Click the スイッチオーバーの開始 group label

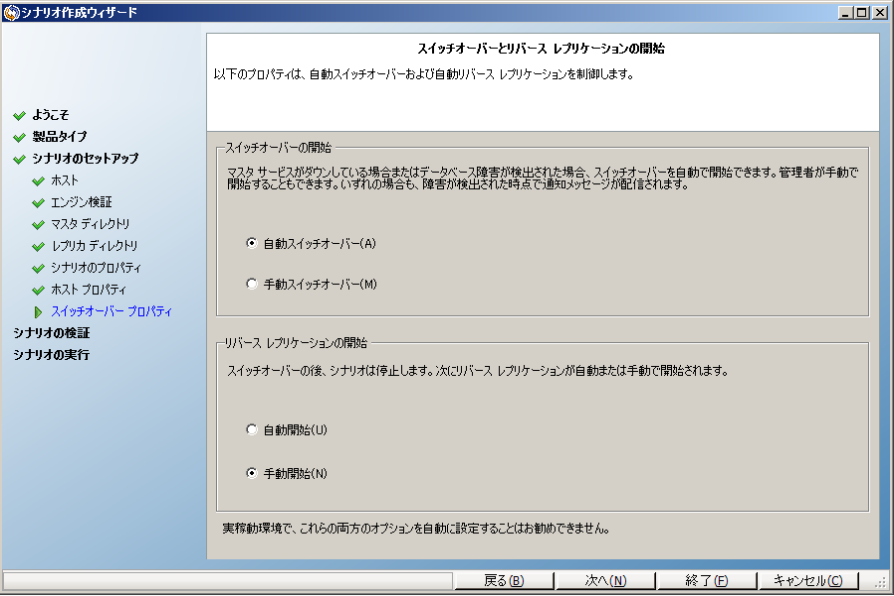pos(278,148)
